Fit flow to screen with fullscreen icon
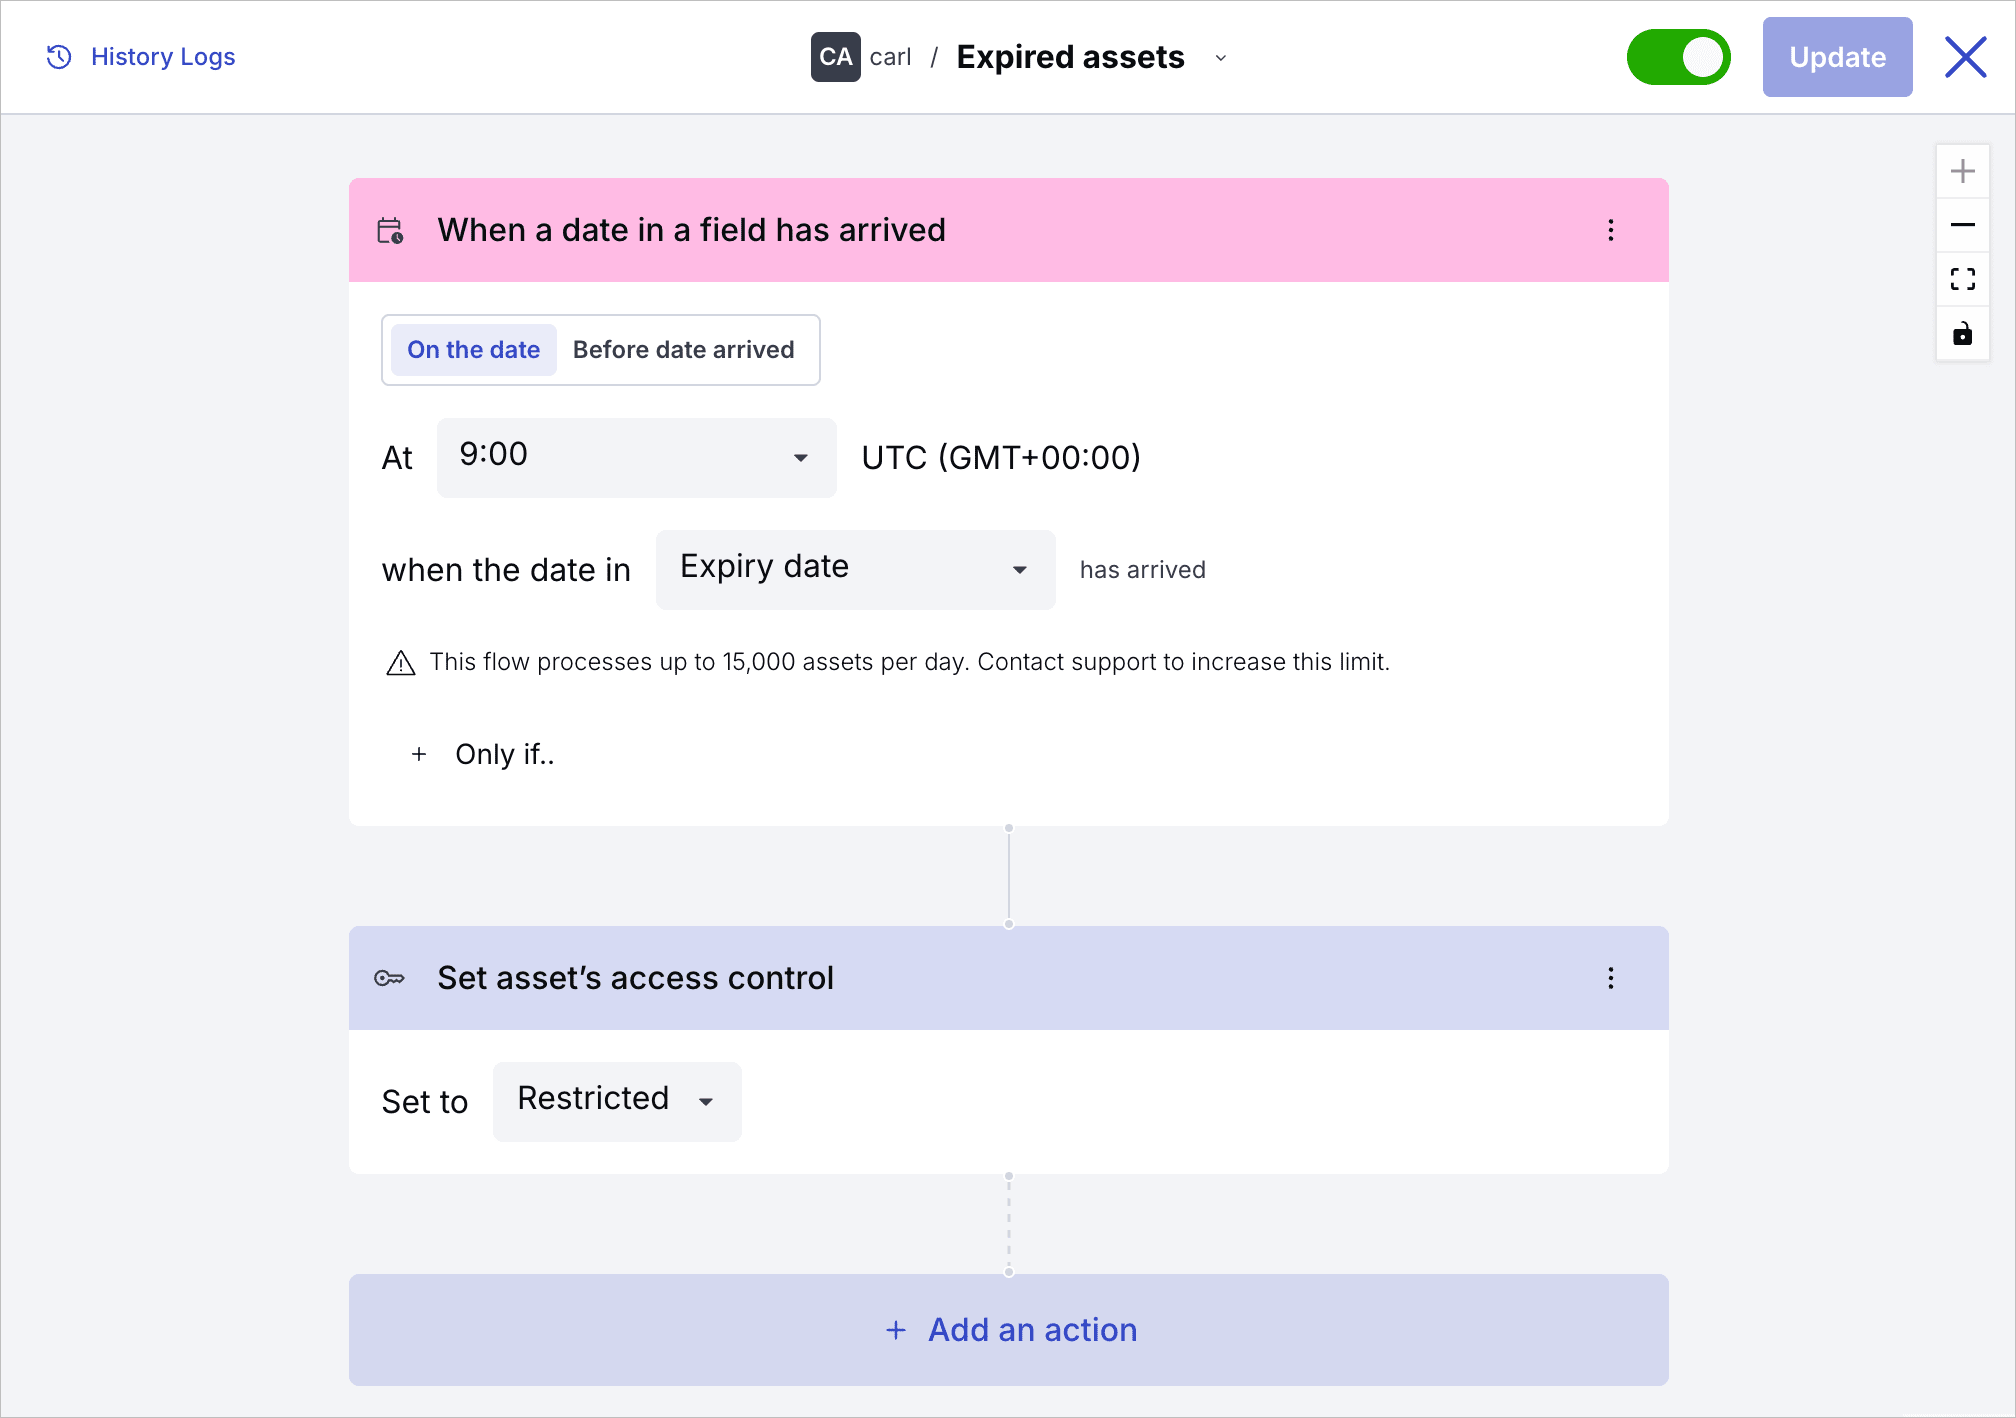The height and width of the screenshot is (1418, 2016). click(x=1962, y=279)
